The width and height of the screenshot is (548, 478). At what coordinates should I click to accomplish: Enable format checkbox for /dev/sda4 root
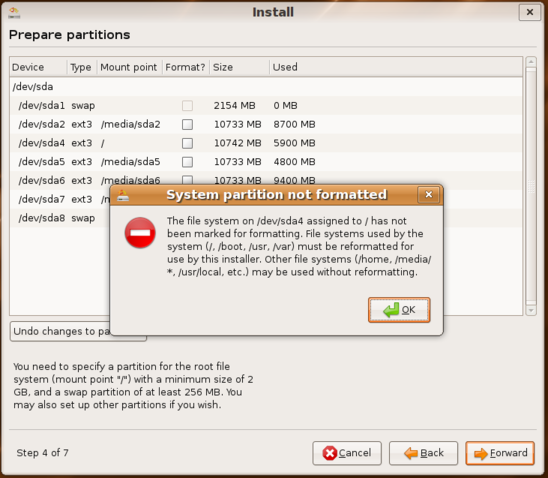tap(187, 143)
